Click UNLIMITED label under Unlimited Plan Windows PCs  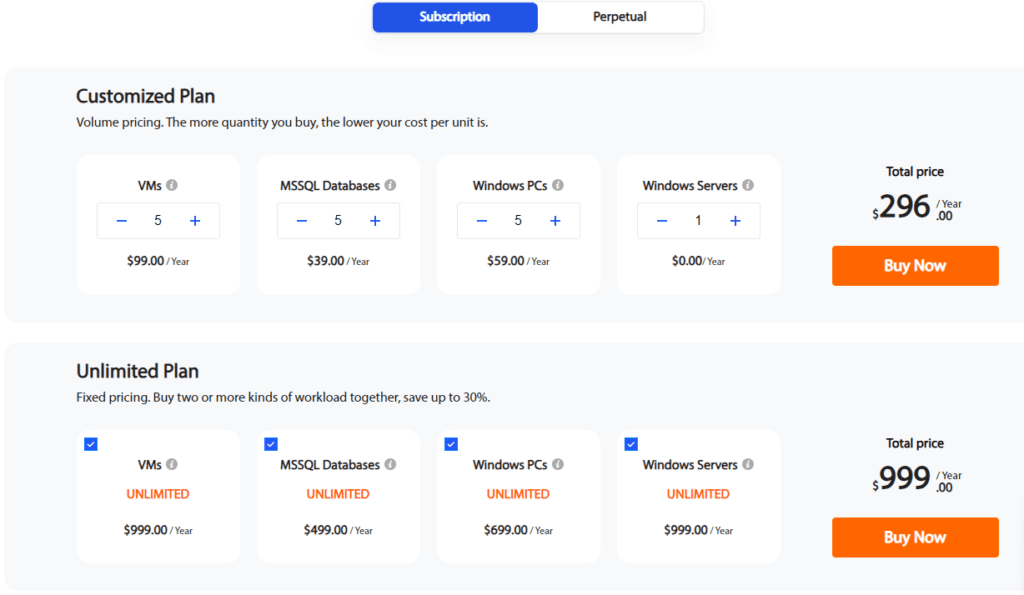[519, 494]
